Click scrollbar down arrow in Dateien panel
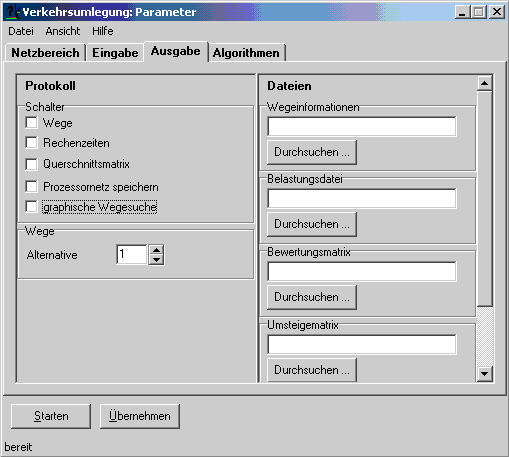 485,374
